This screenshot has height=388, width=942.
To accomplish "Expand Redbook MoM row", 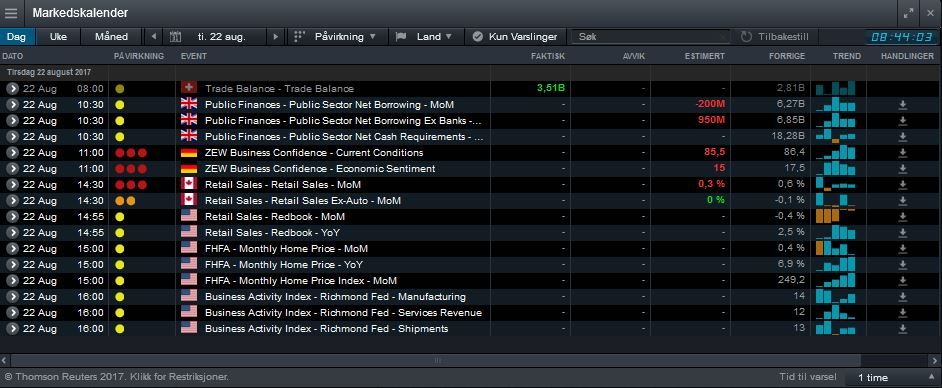I will tap(13, 216).
